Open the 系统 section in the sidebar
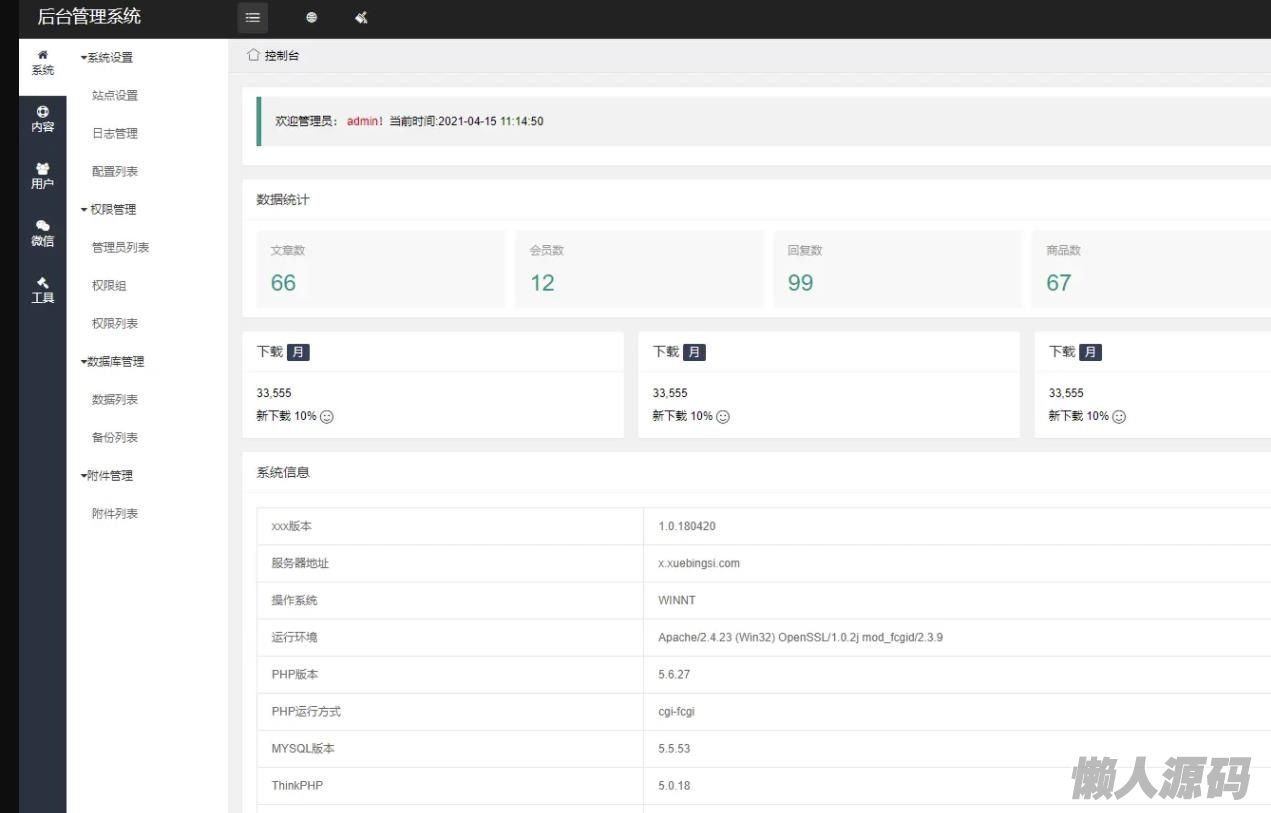 pos(42,63)
